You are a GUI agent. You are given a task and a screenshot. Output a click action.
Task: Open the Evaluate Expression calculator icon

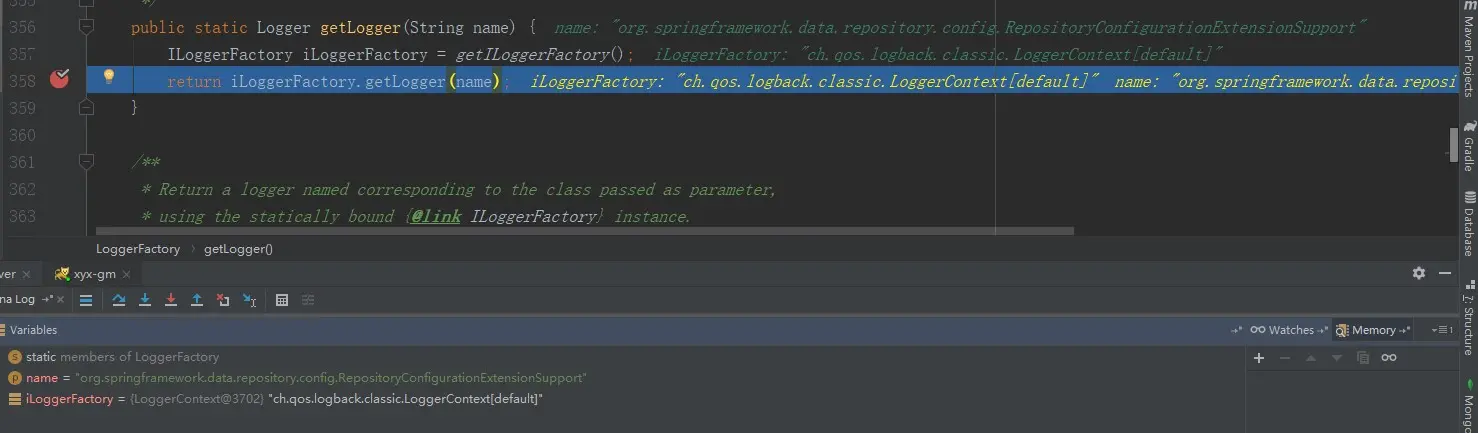point(282,300)
